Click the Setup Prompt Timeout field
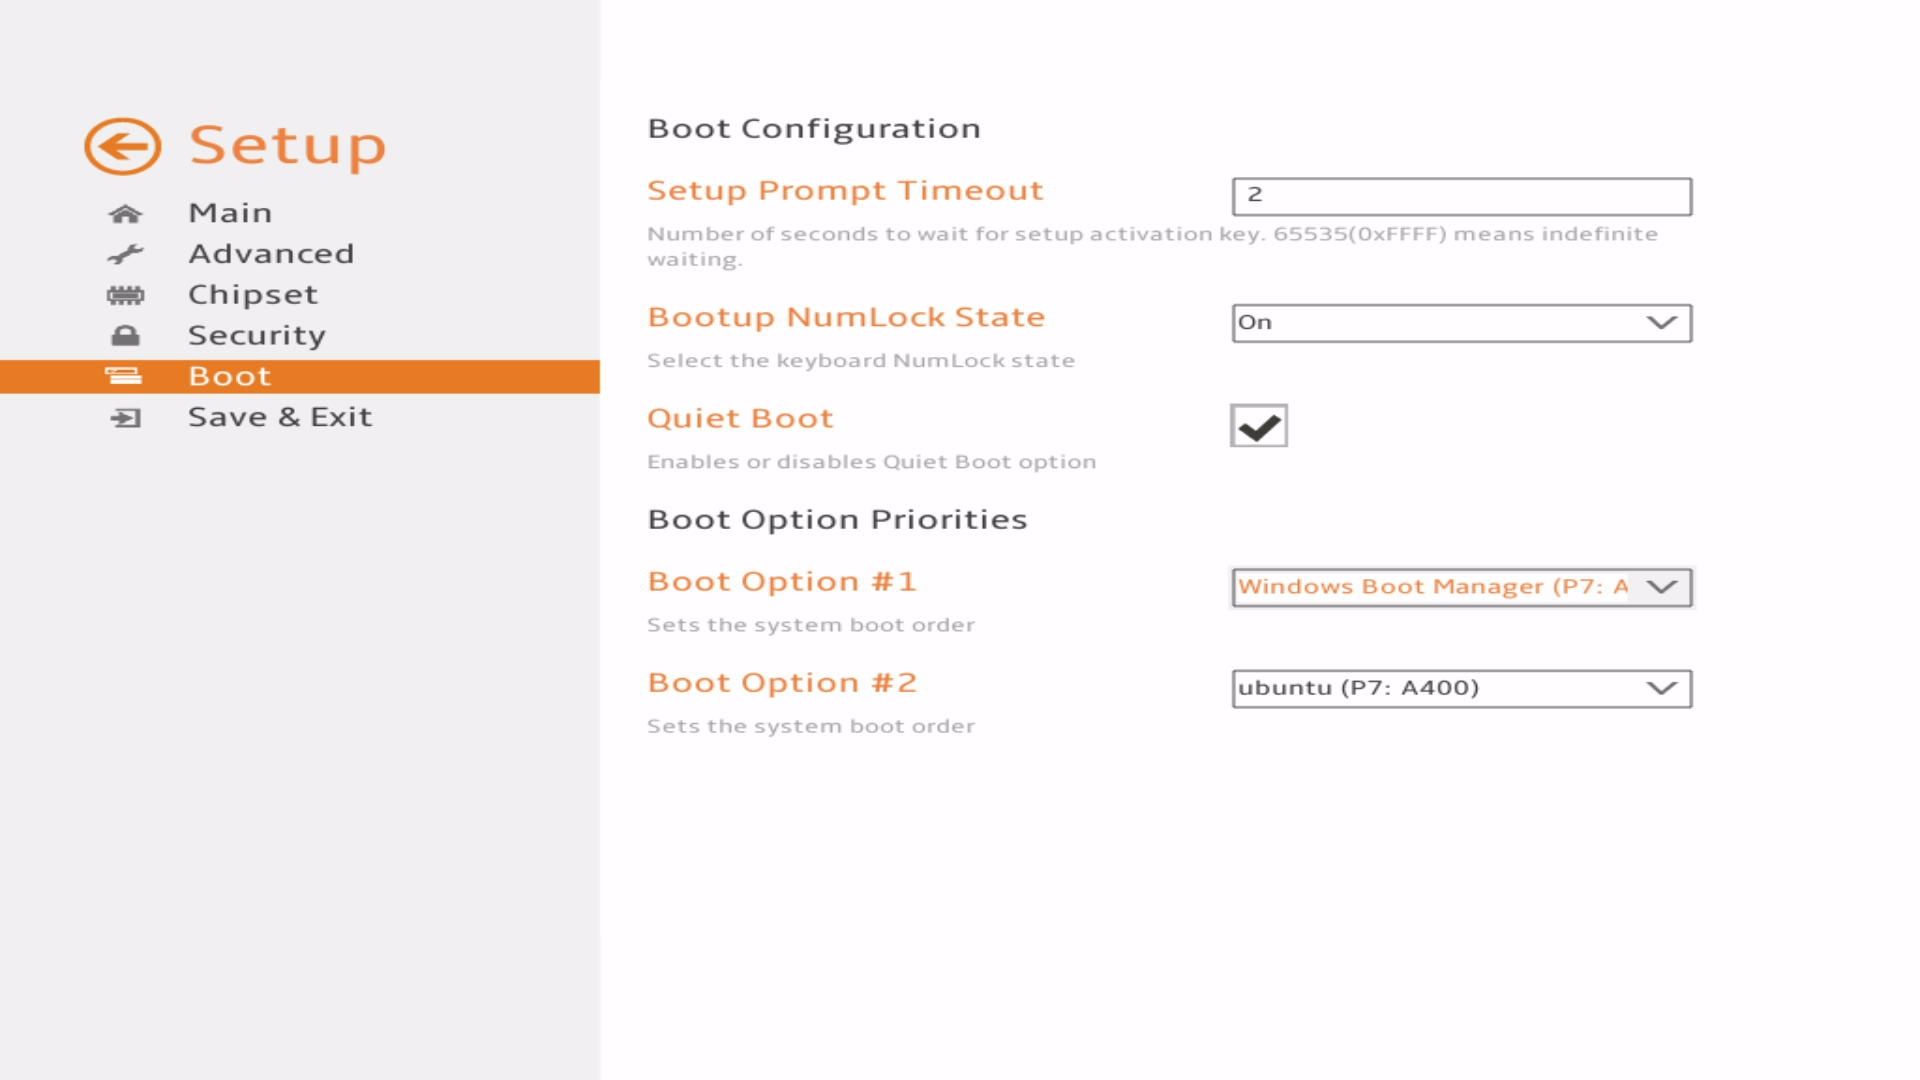The height and width of the screenshot is (1080, 1920). pos(1461,196)
